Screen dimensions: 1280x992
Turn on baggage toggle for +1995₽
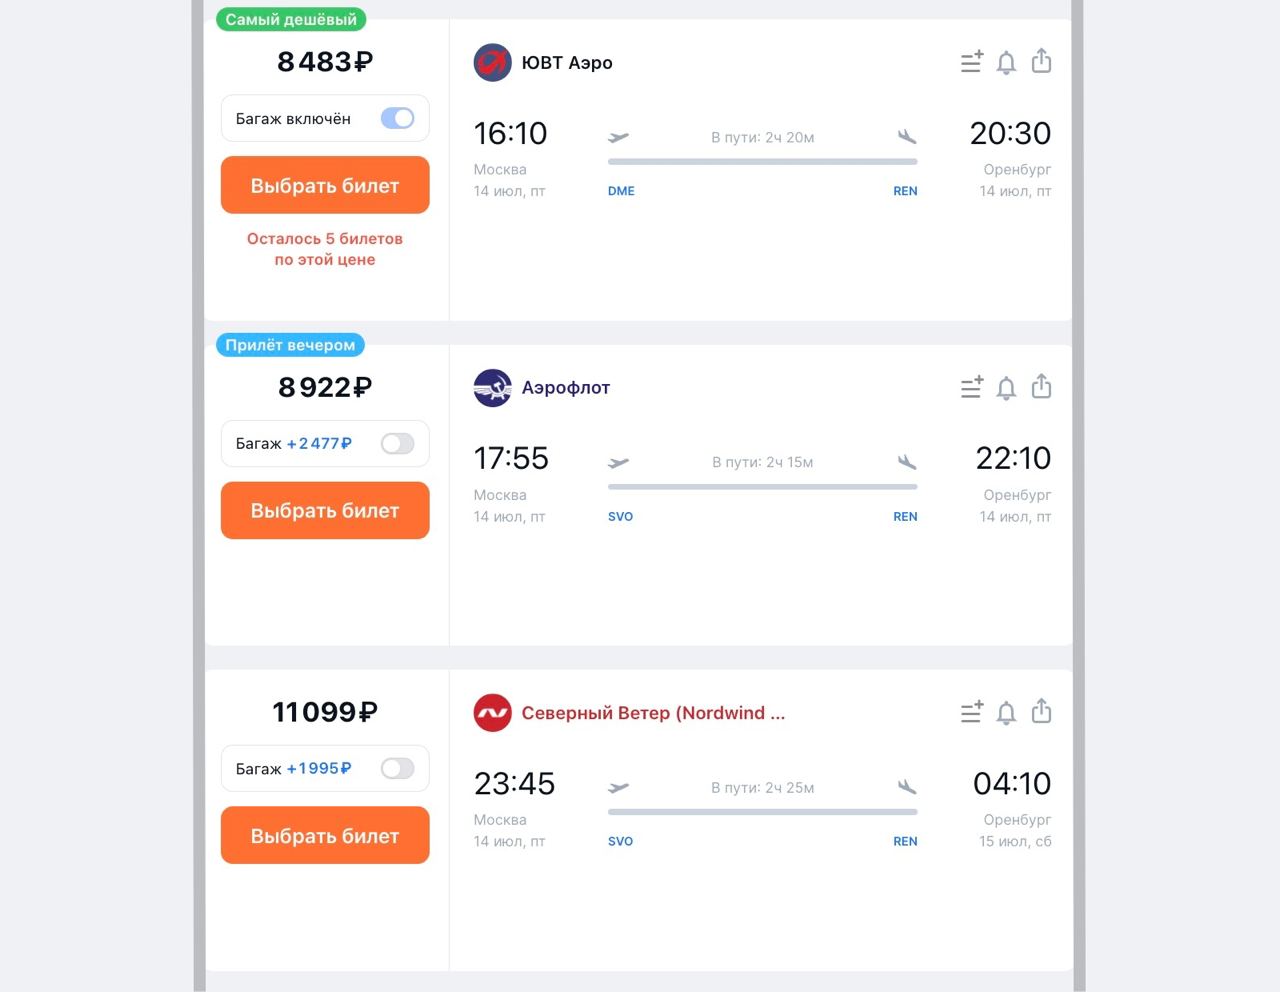(397, 768)
